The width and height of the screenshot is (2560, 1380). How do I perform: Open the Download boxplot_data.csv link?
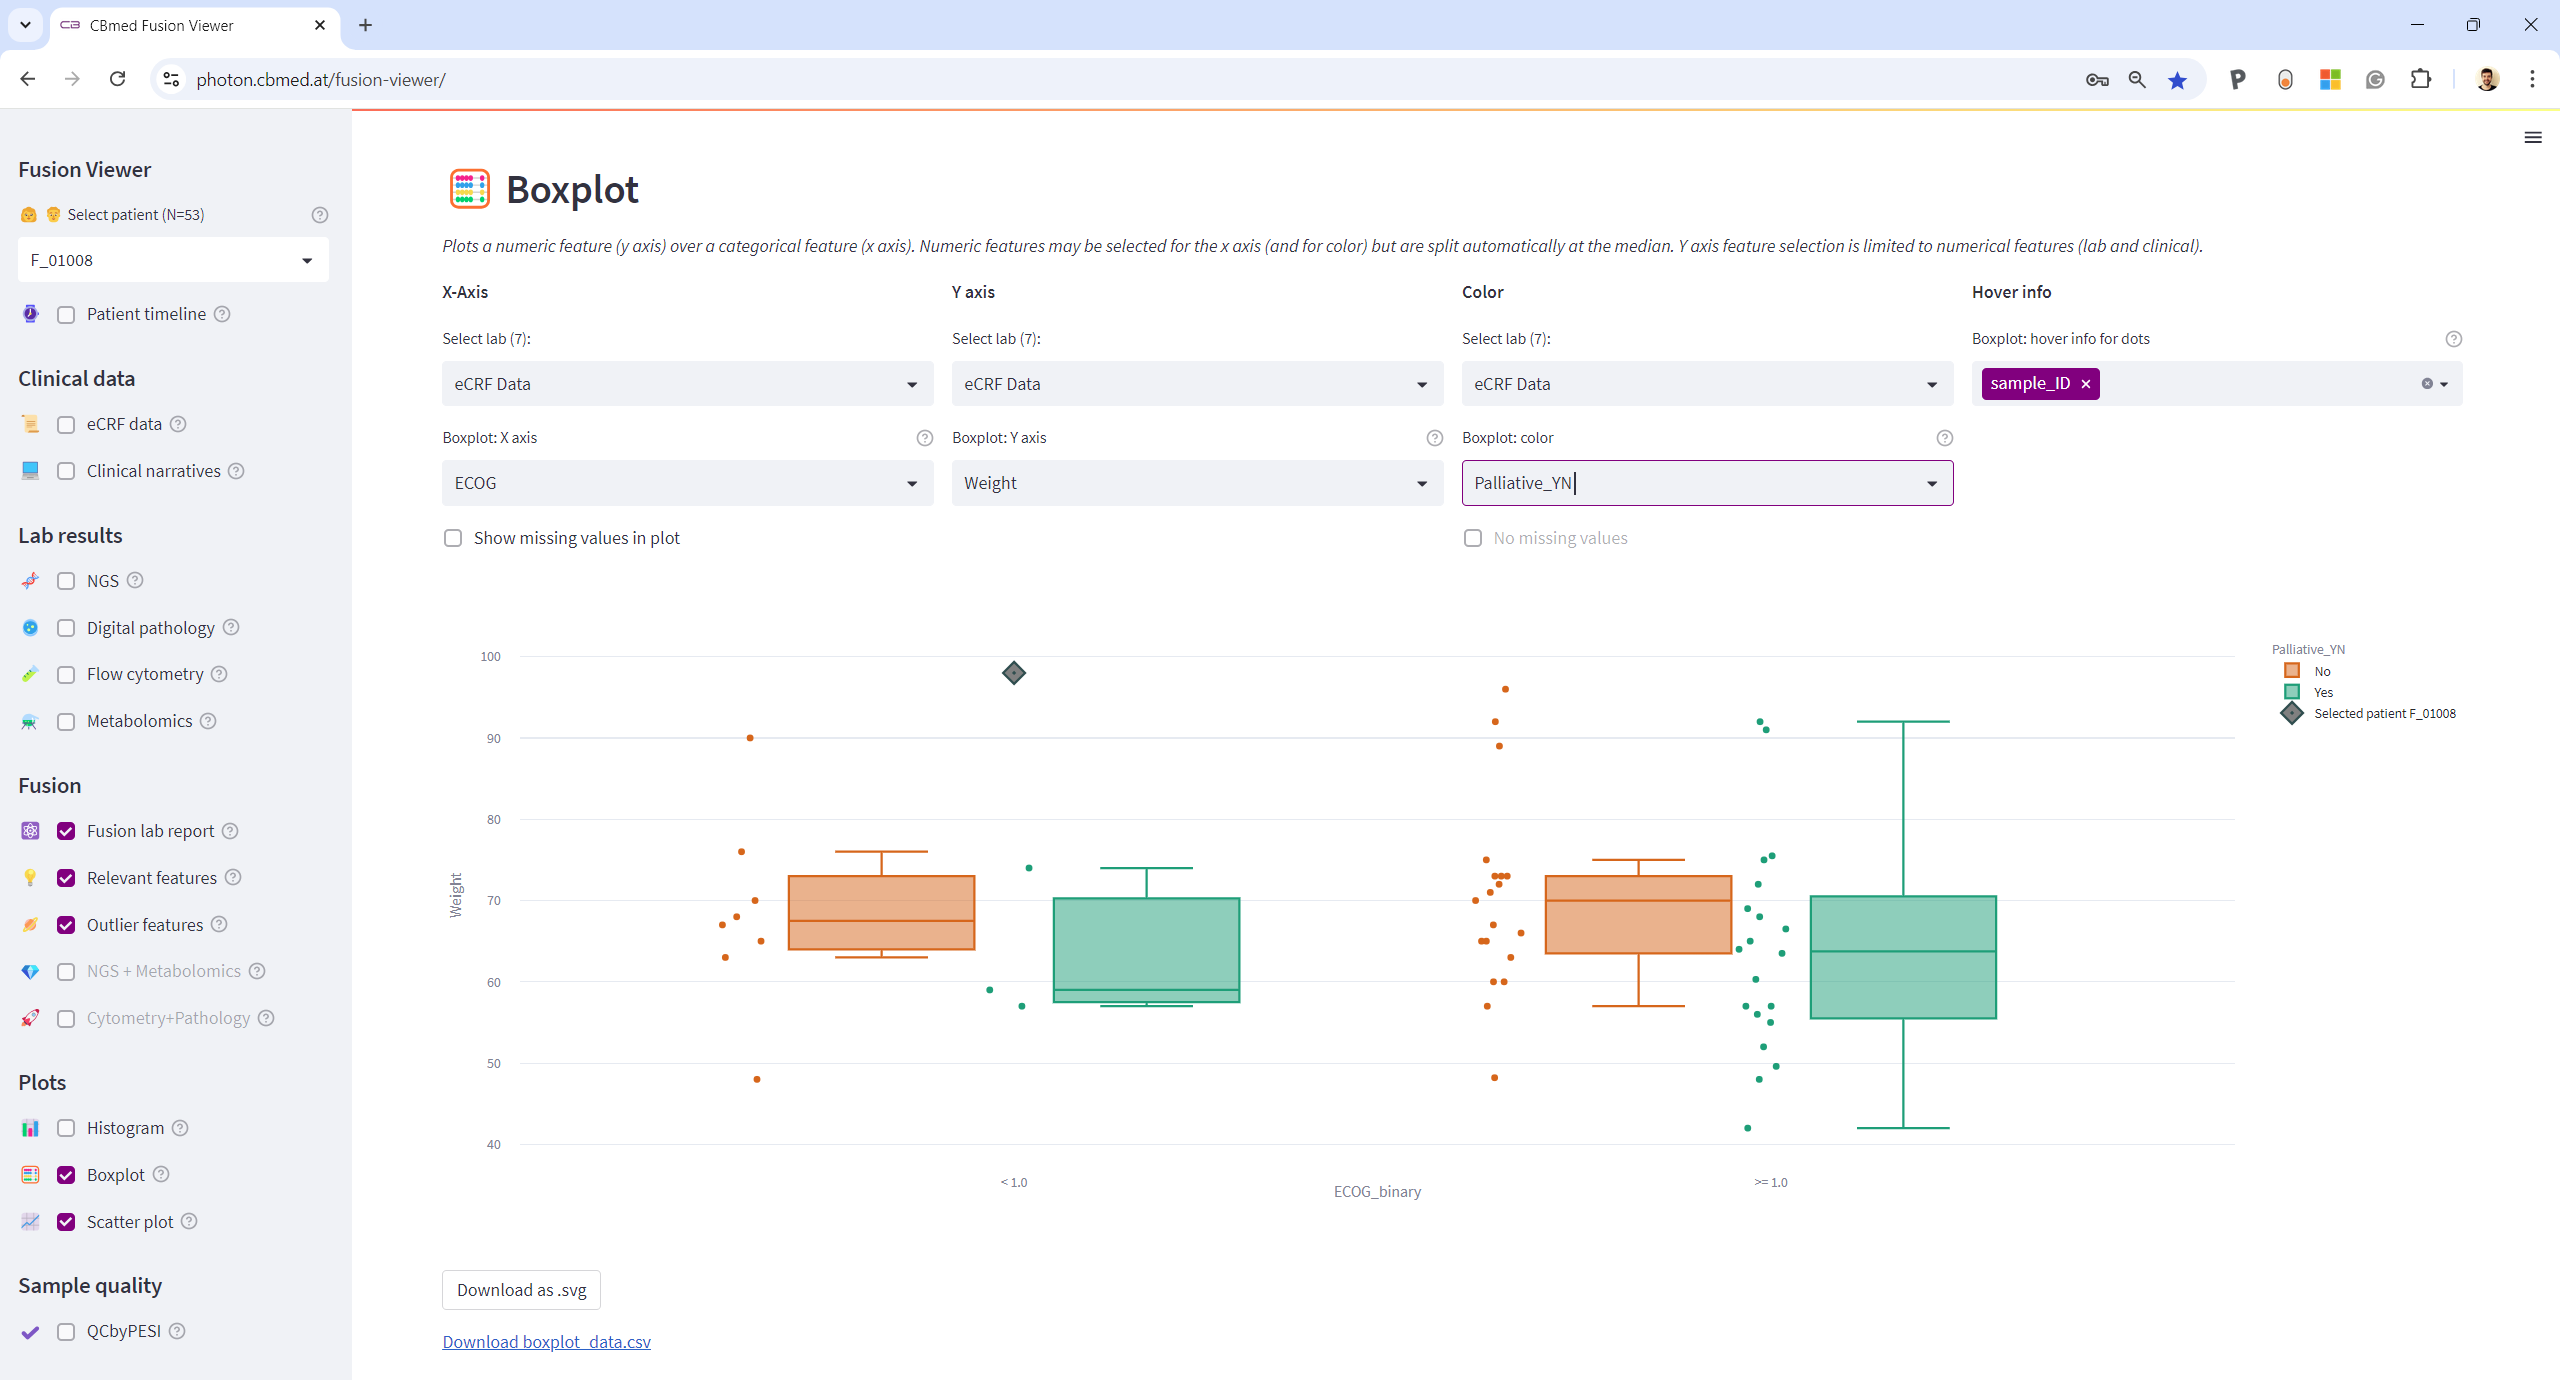point(546,1342)
